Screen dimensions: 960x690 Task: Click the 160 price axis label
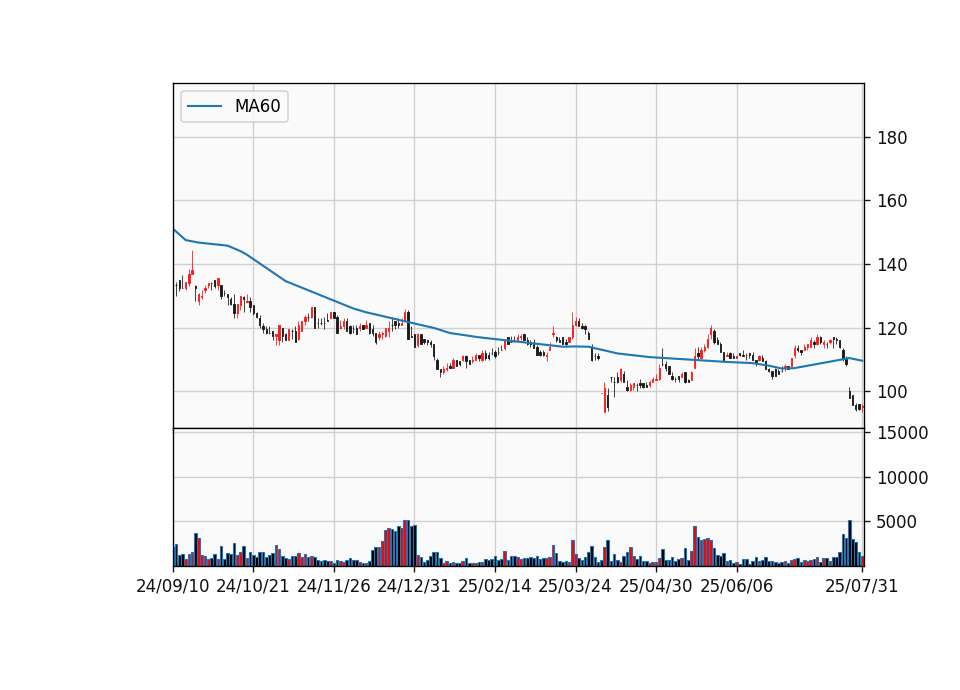point(892,201)
